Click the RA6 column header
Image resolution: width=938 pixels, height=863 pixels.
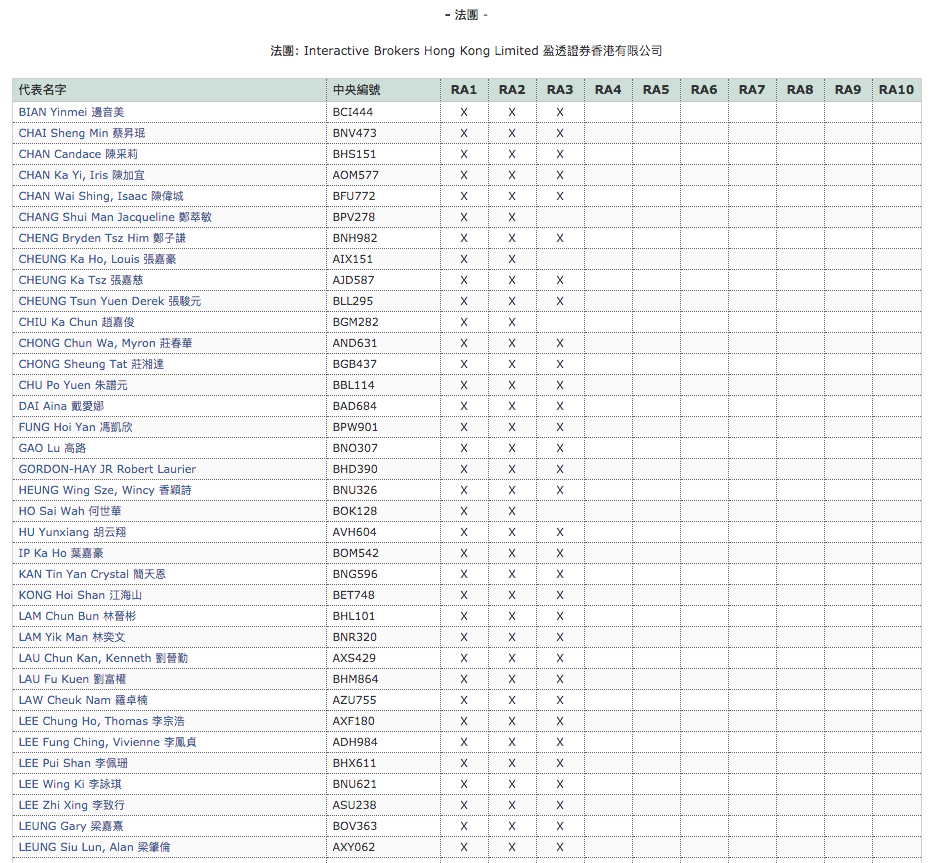pos(704,90)
